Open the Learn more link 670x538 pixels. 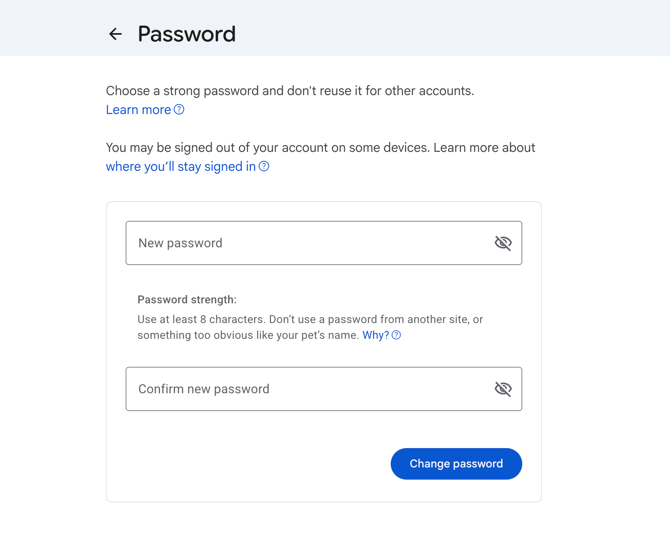(x=138, y=110)
